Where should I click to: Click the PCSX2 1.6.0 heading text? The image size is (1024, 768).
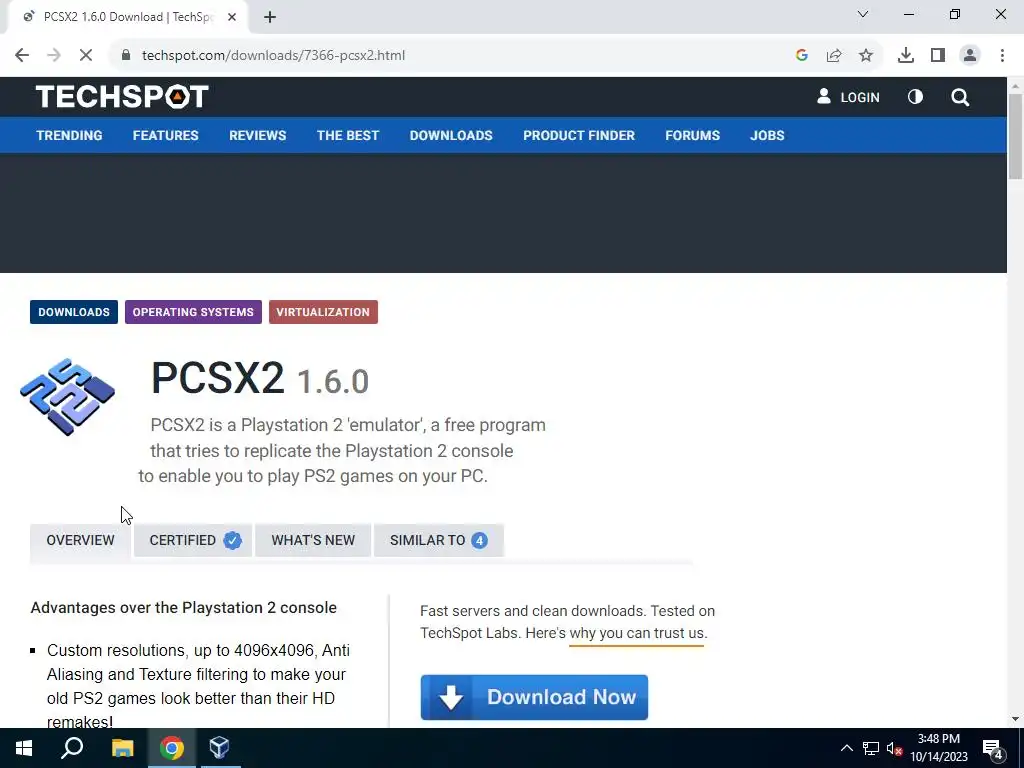coord(260,378)
